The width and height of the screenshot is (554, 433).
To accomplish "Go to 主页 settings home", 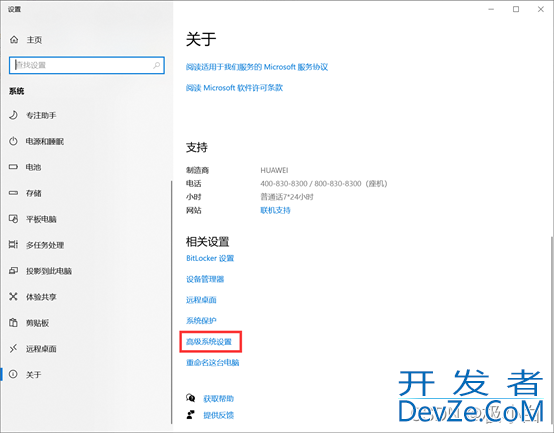I will coord(34,40).
